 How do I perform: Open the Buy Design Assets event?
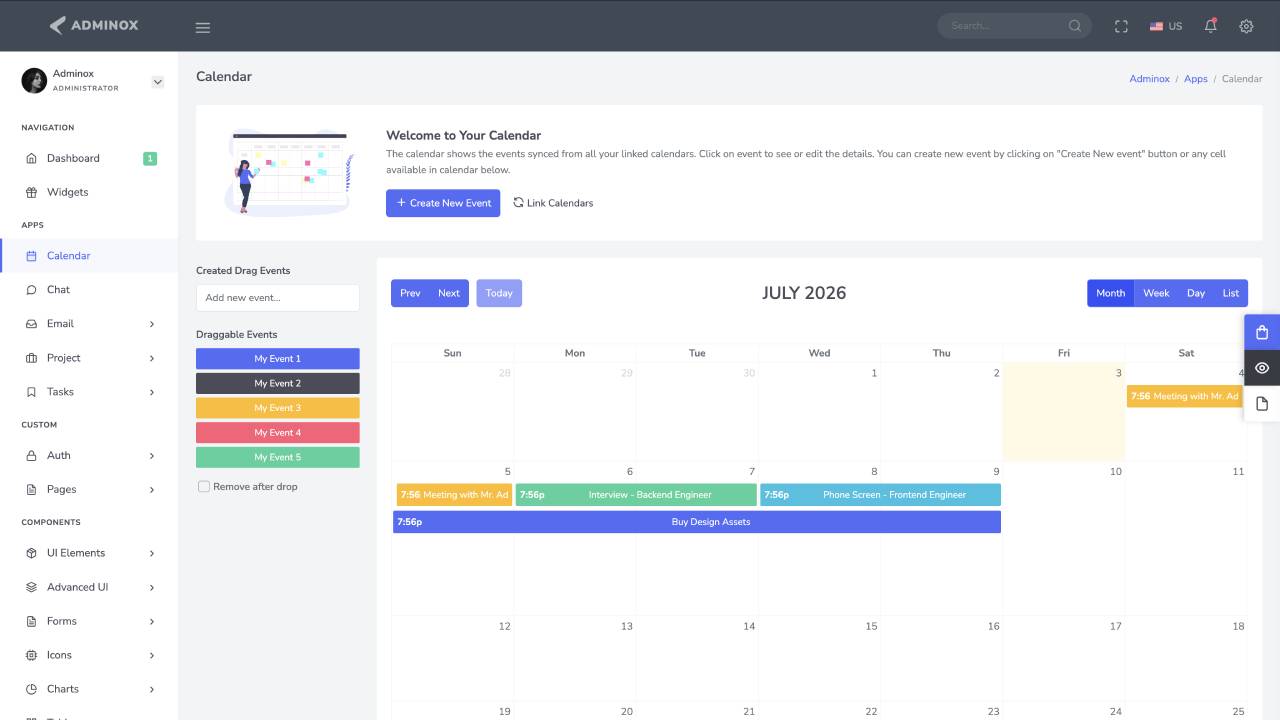697,522
